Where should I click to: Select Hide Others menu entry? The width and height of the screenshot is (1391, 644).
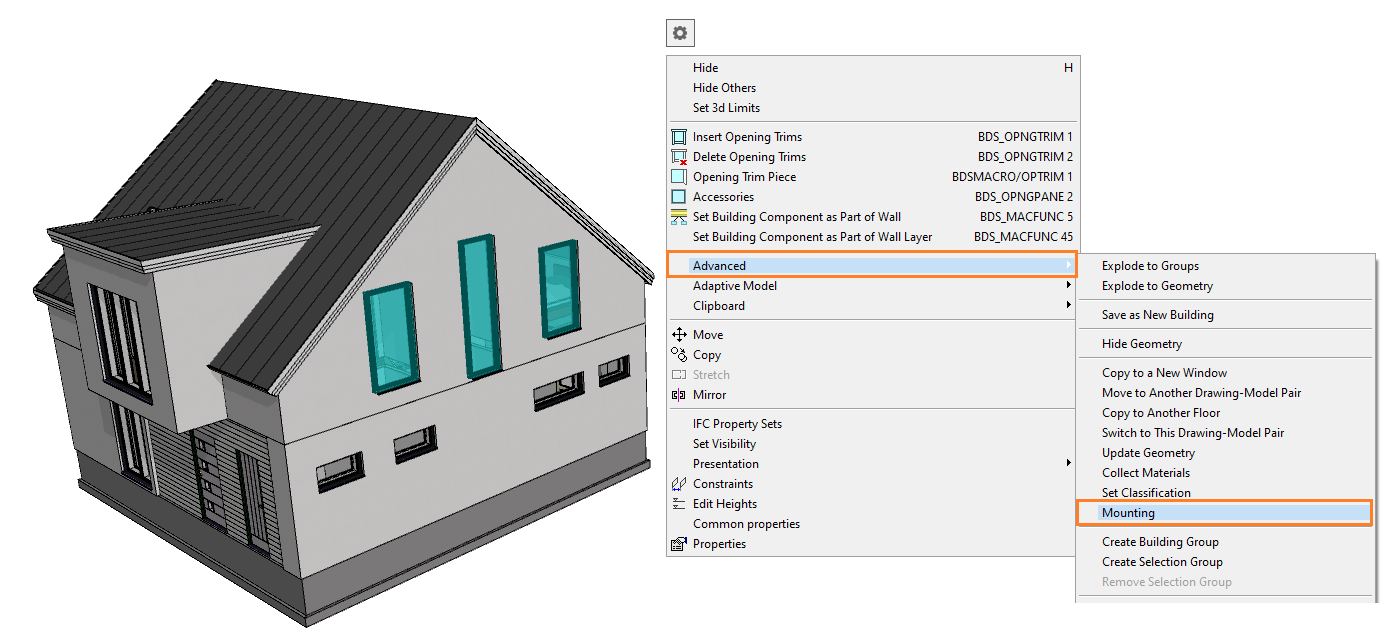724,88
